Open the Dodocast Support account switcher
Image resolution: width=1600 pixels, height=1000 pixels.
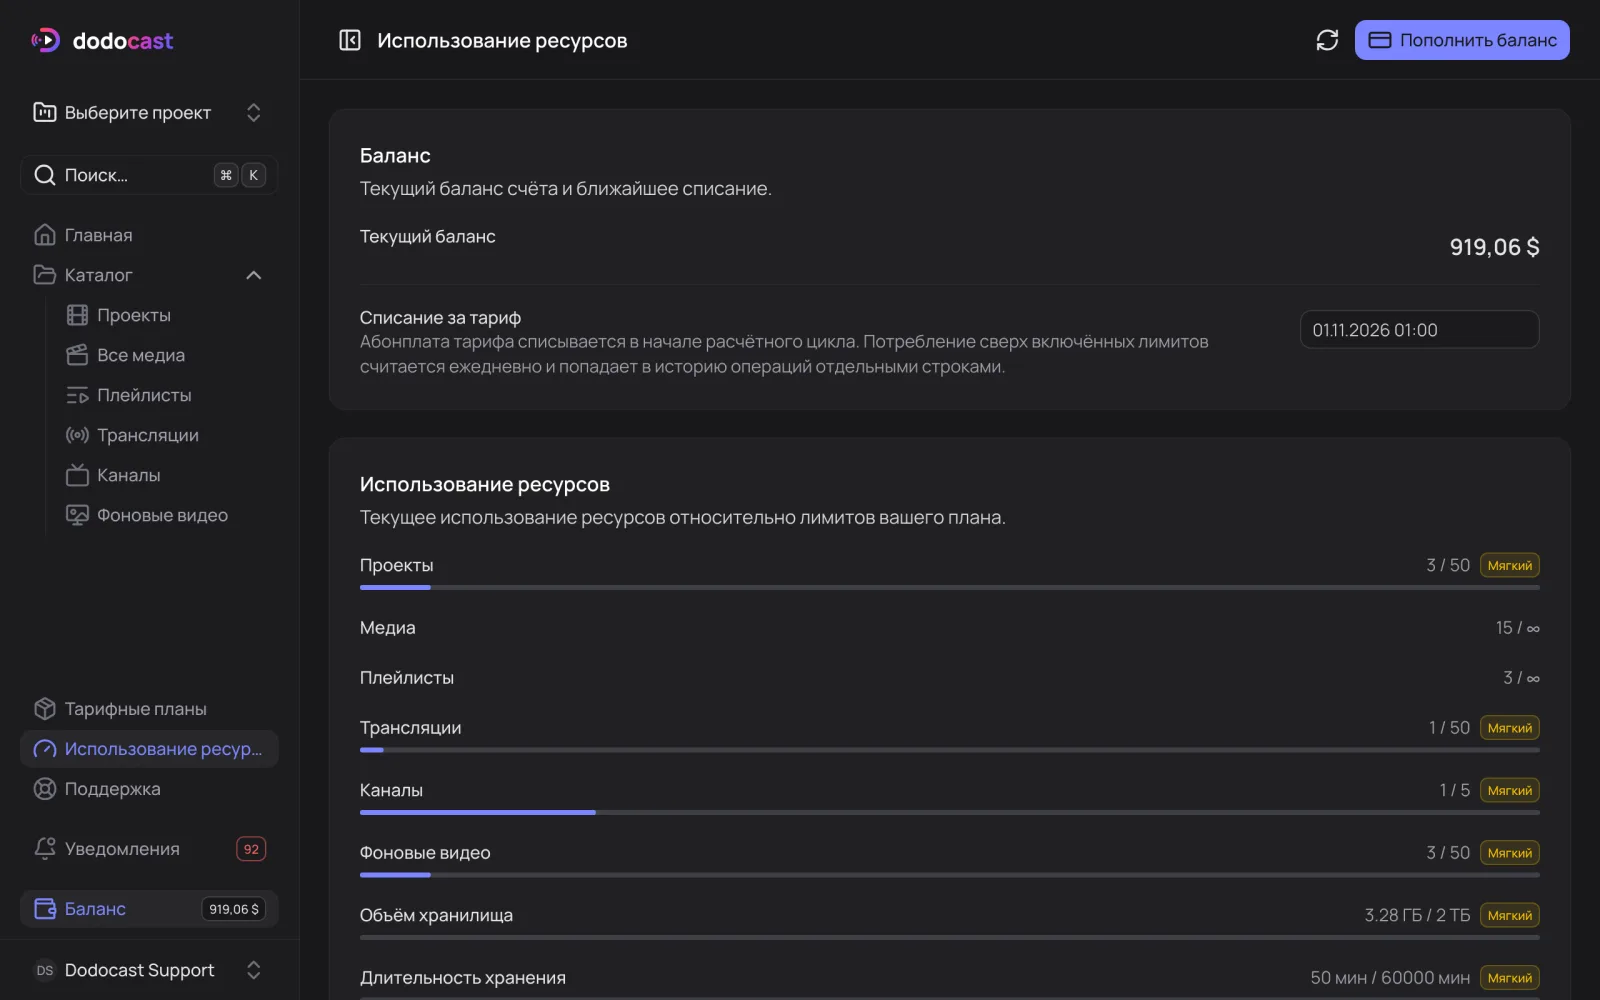pyautogui.click(x=149, y=970)
